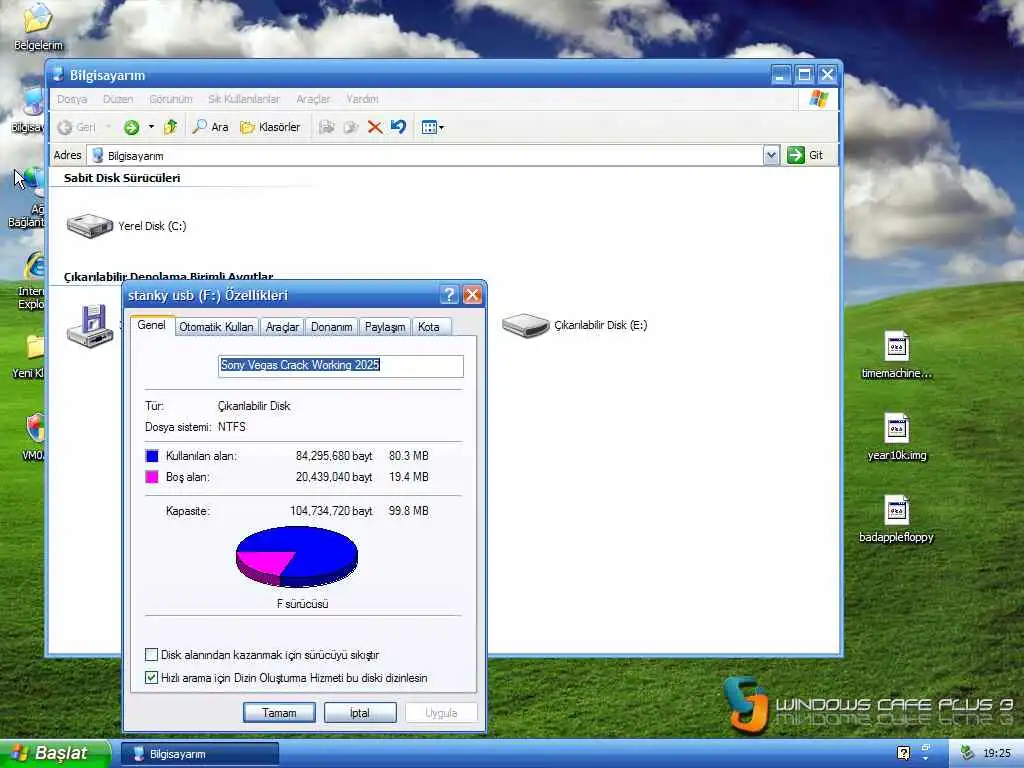The width and height of the screenshot is (1024, 768).
Task: Click the help tray icon with question mark
Action: pyautogui.click(x=903, y=753)
